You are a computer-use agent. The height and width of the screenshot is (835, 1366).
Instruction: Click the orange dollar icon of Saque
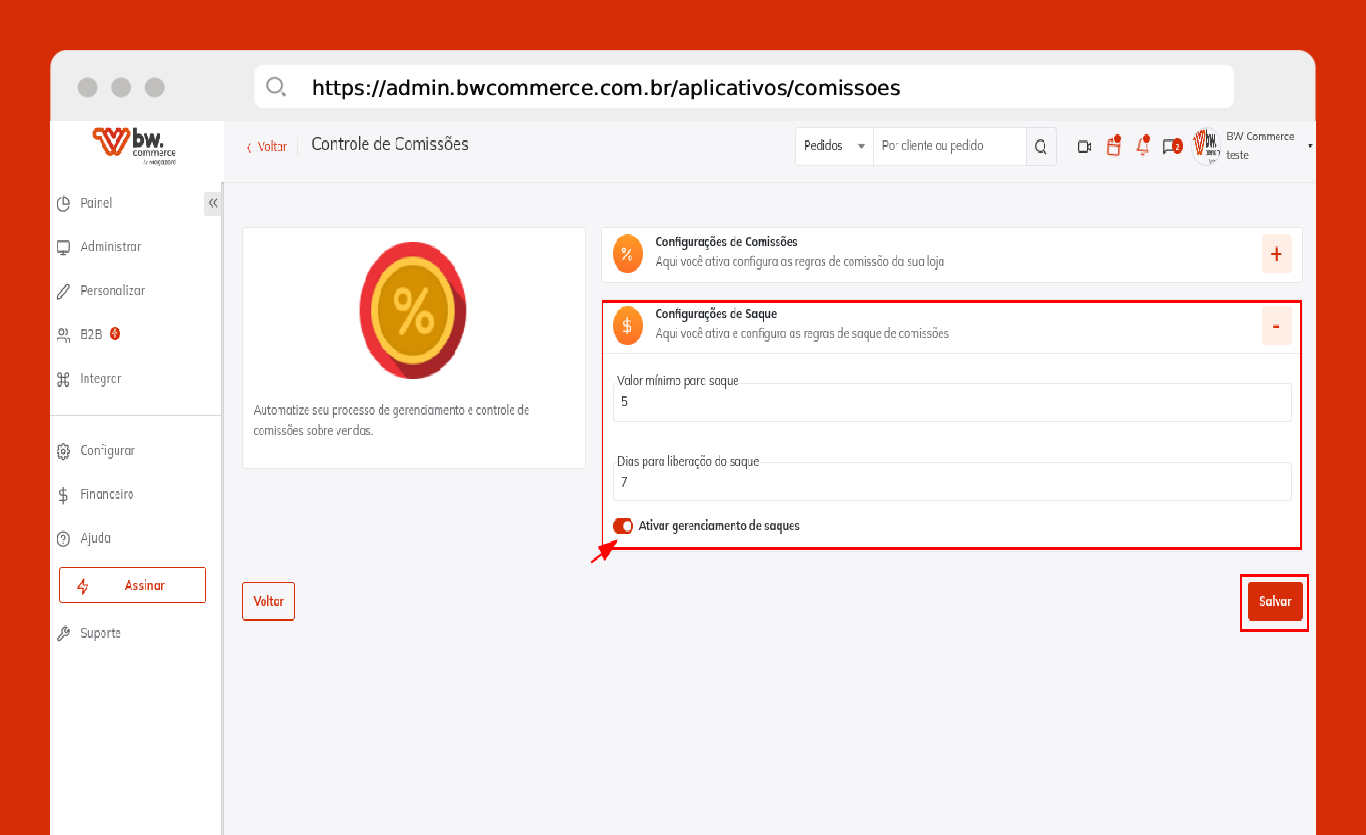627,326
